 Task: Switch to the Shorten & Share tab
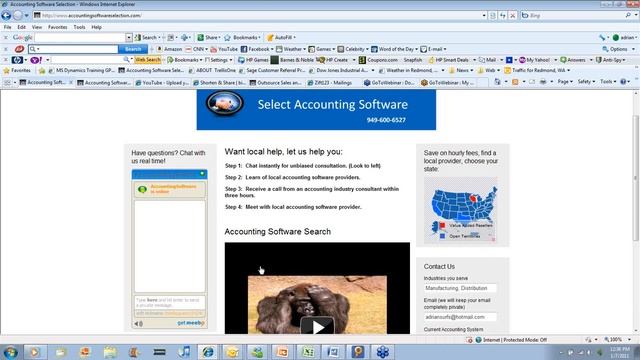(219, 82)
